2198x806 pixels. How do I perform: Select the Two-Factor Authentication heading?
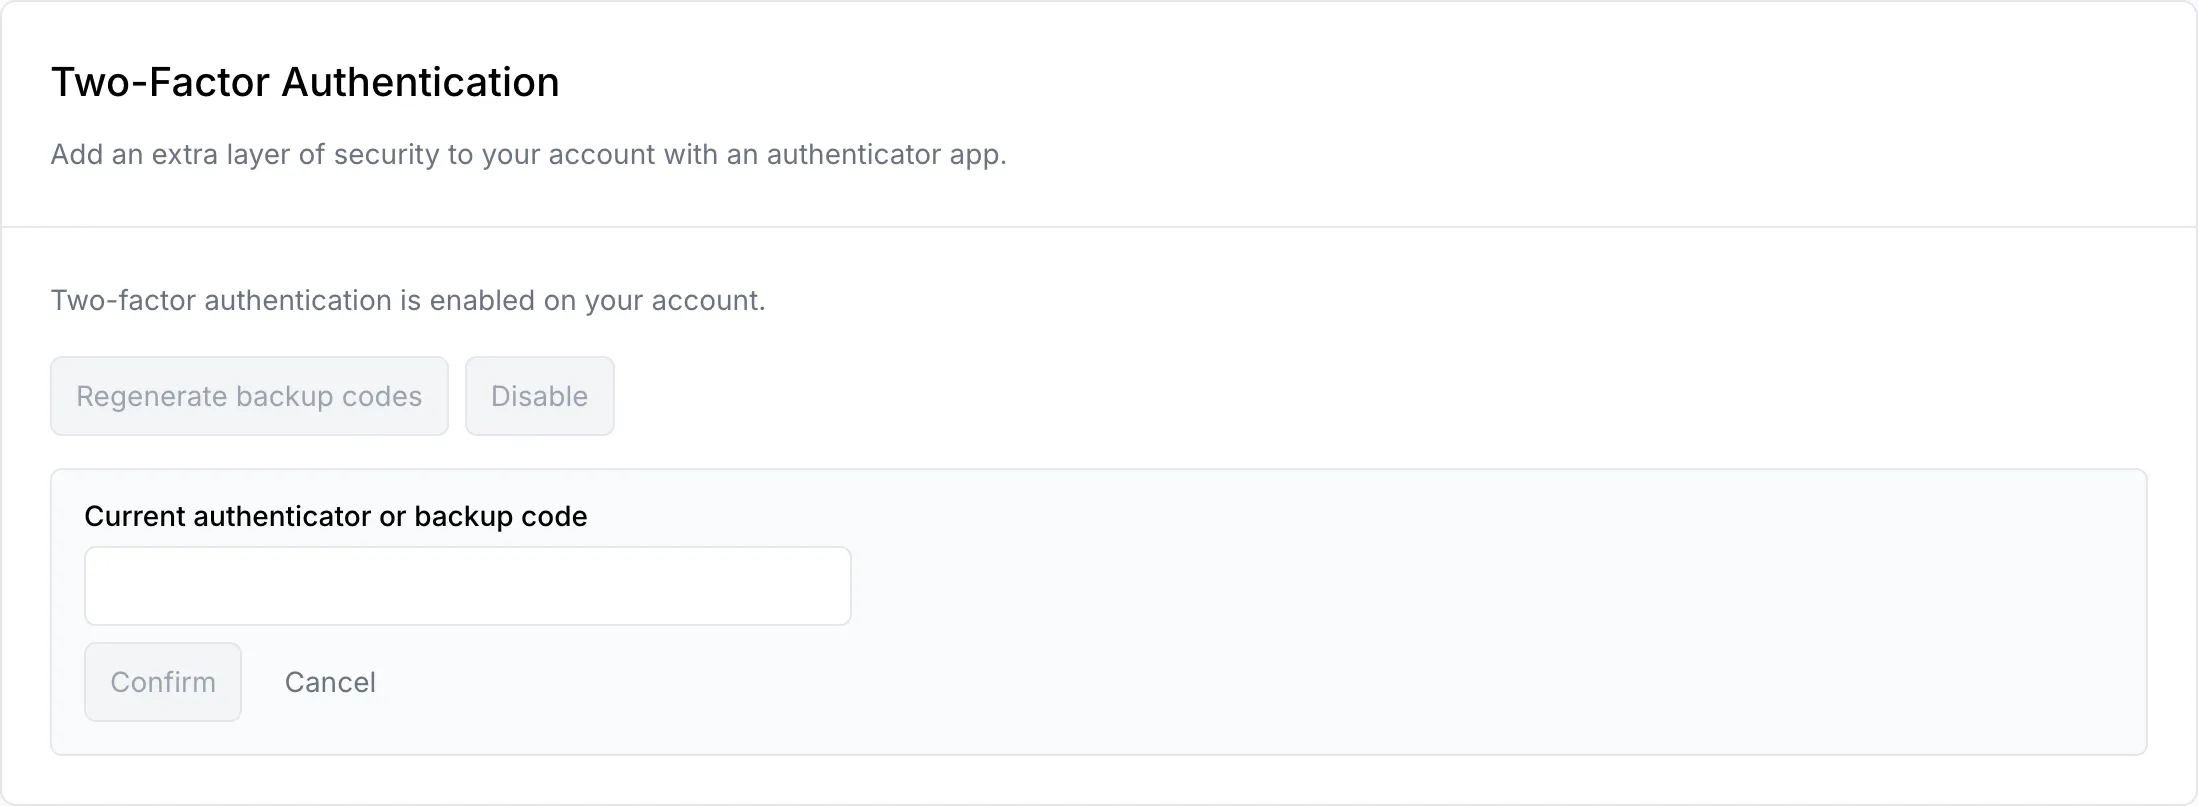305,82
